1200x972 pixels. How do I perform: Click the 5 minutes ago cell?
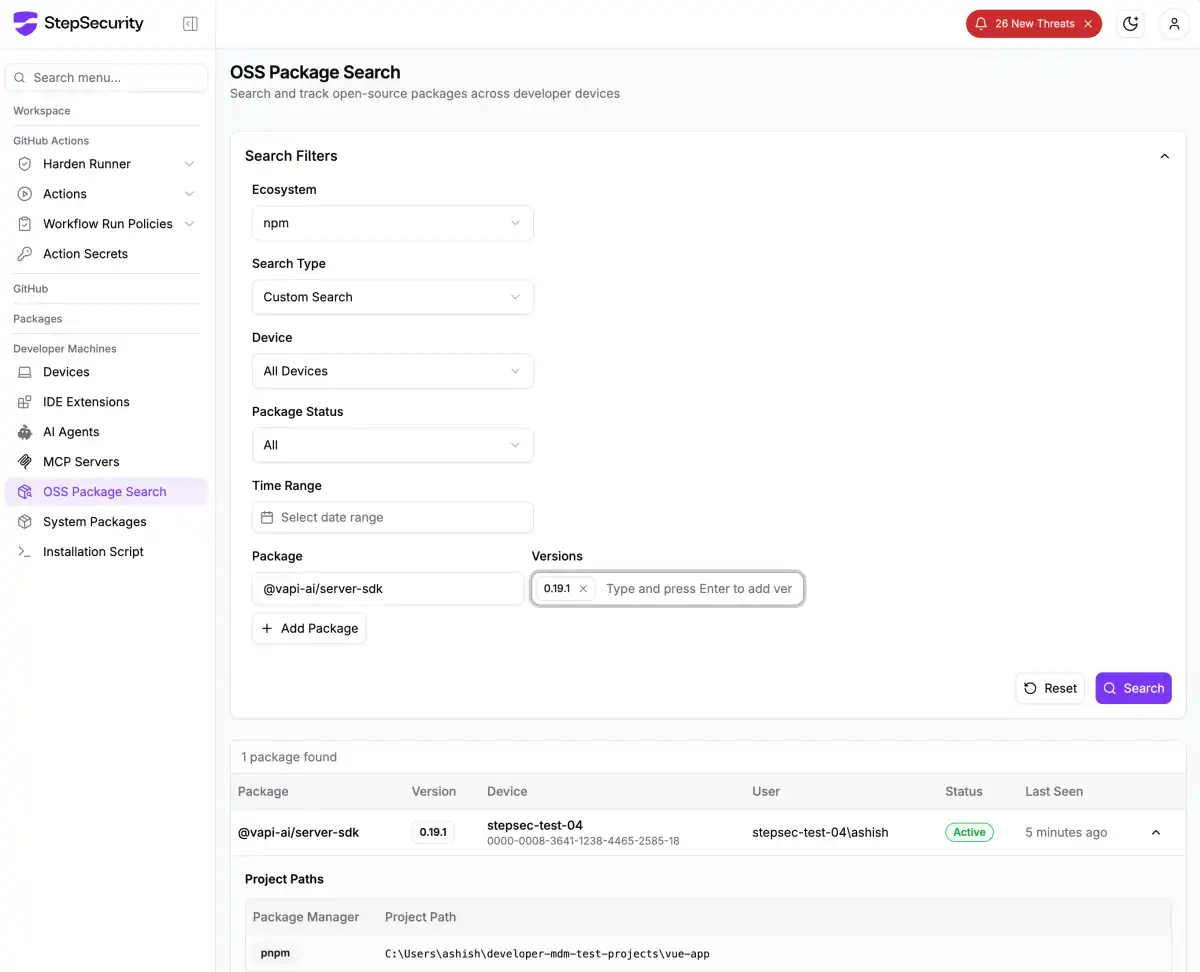coord(1066,832)
